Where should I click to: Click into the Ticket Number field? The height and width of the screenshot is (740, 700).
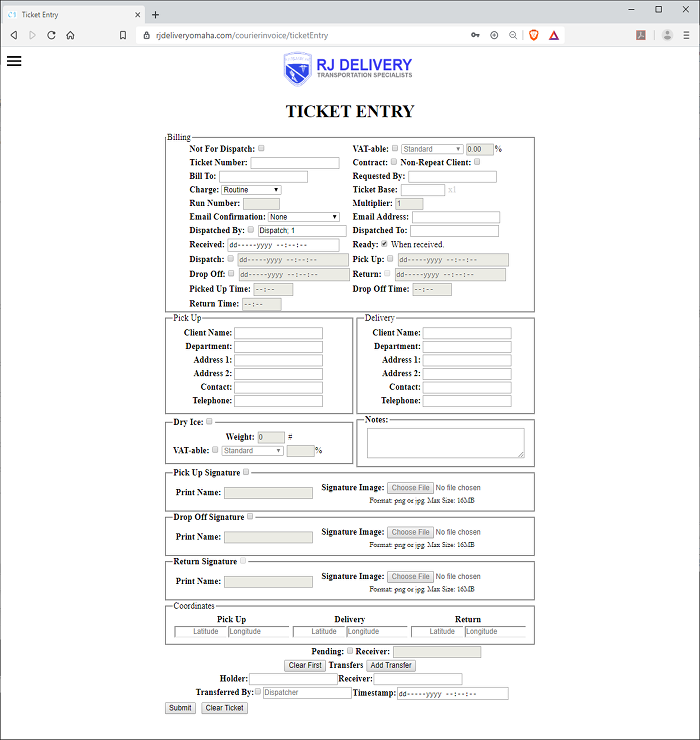tap(295, 162)
